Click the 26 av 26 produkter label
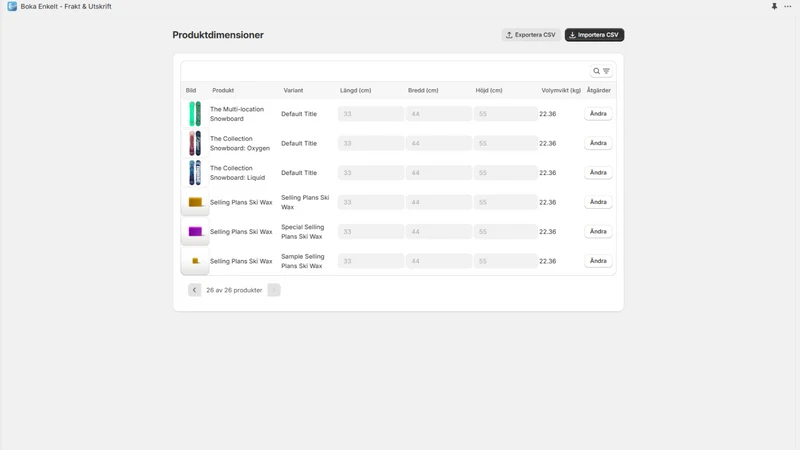Screen dimensions: 800x450 234,290
